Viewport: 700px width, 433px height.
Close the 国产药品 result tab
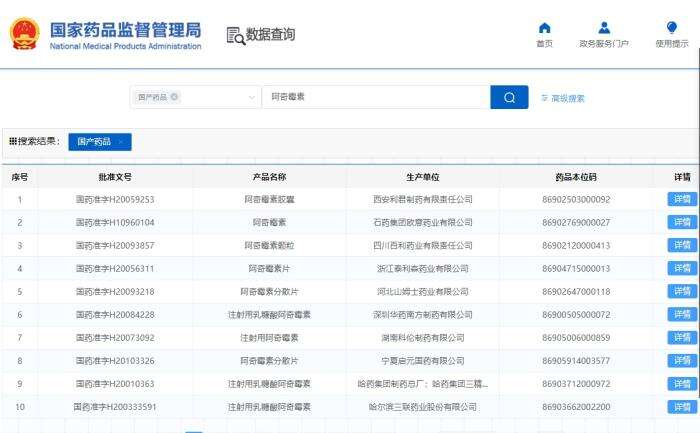pyautogui.click(x=121, y=142)
